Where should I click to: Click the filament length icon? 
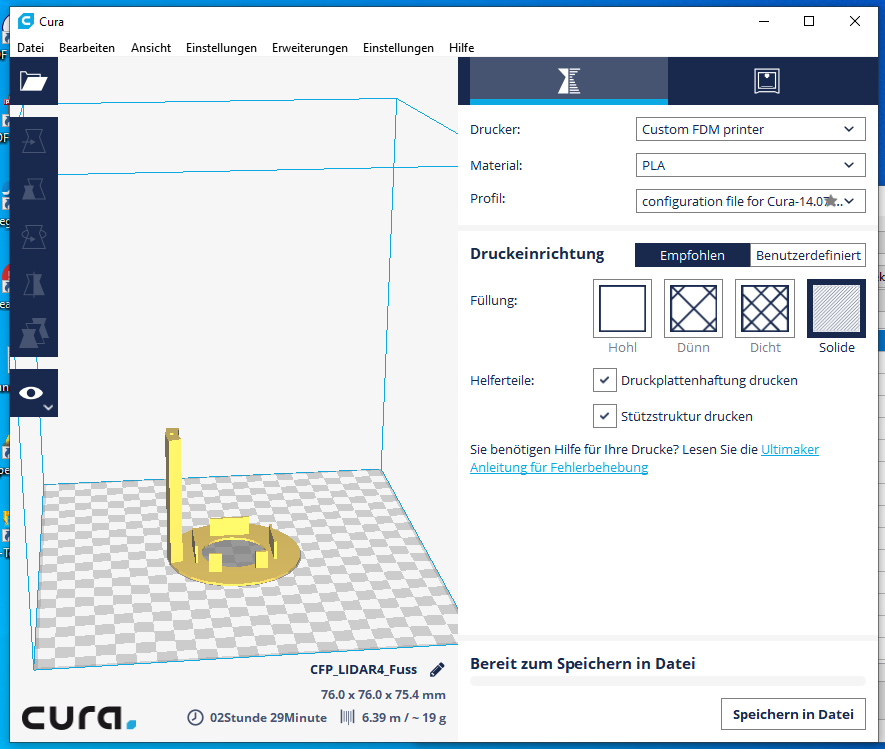[x=347, y=717]
